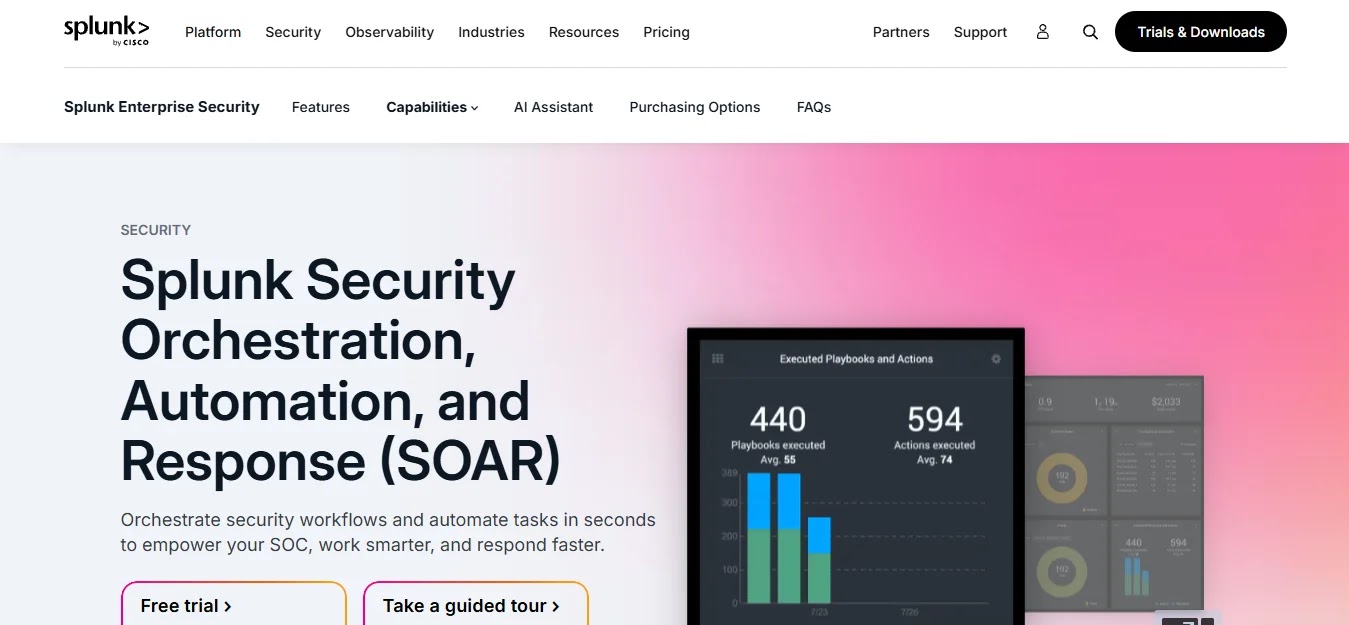
Task: Open the Observability menu
Action: click(x=390, y=32)
